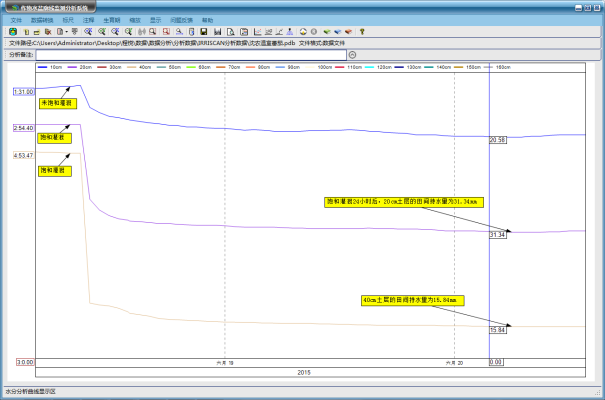Click the 160cm legend entry
This screenshot has height=400, width=605.
pos(497,67)
